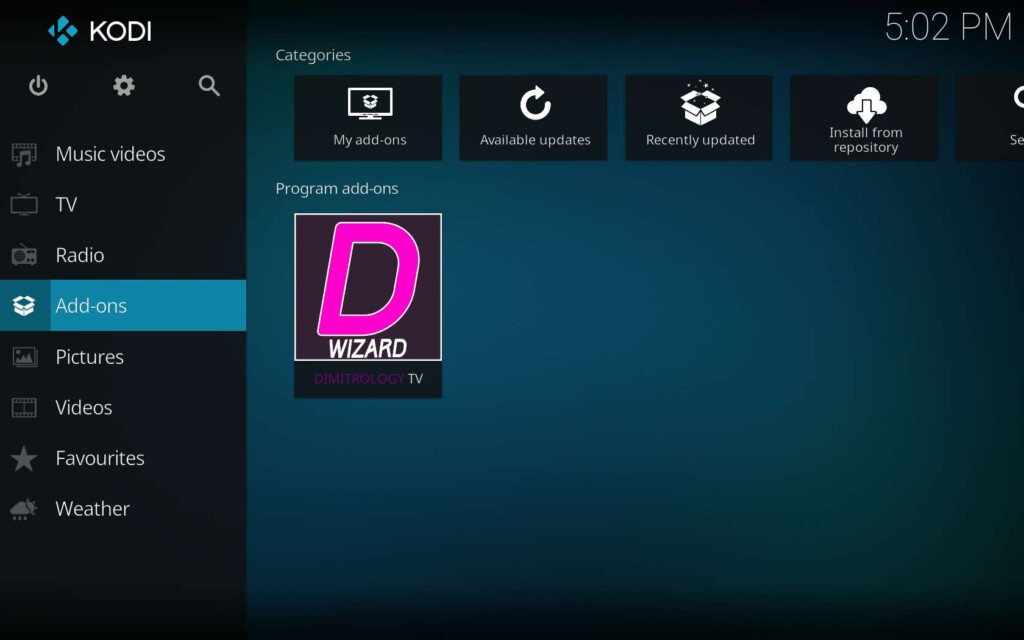Image resolution: width=1024 pixels, height=640 pixels.
Task: Click the Music videos film-note icon
Action: (24, 154)
